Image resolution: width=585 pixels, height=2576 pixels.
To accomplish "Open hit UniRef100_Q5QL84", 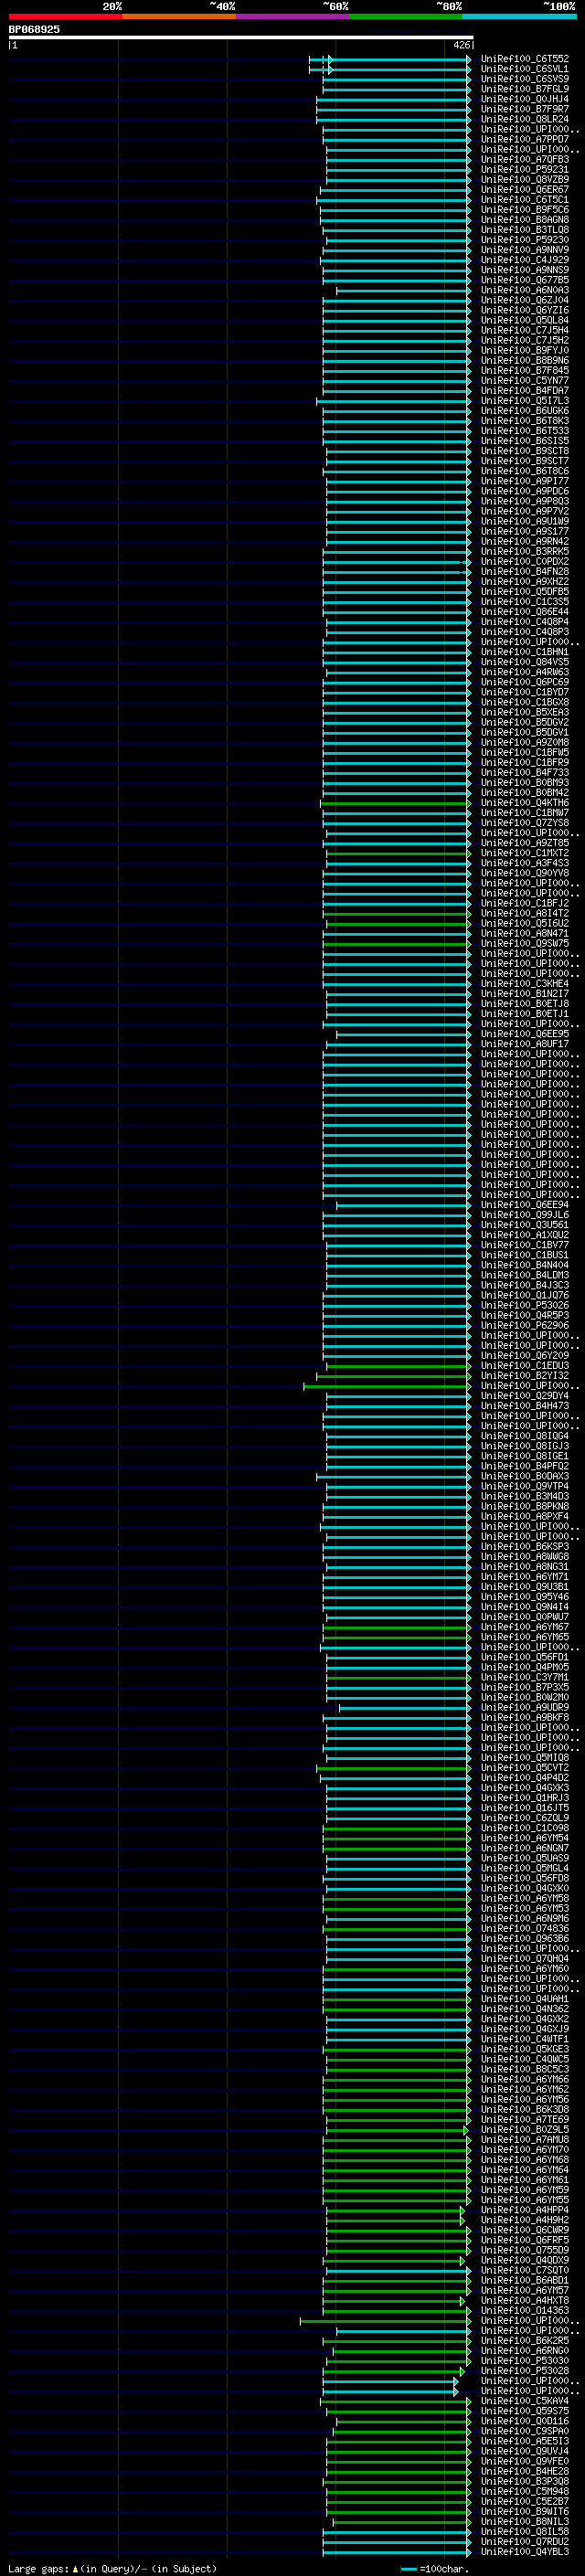I will (x=525, y=320).
